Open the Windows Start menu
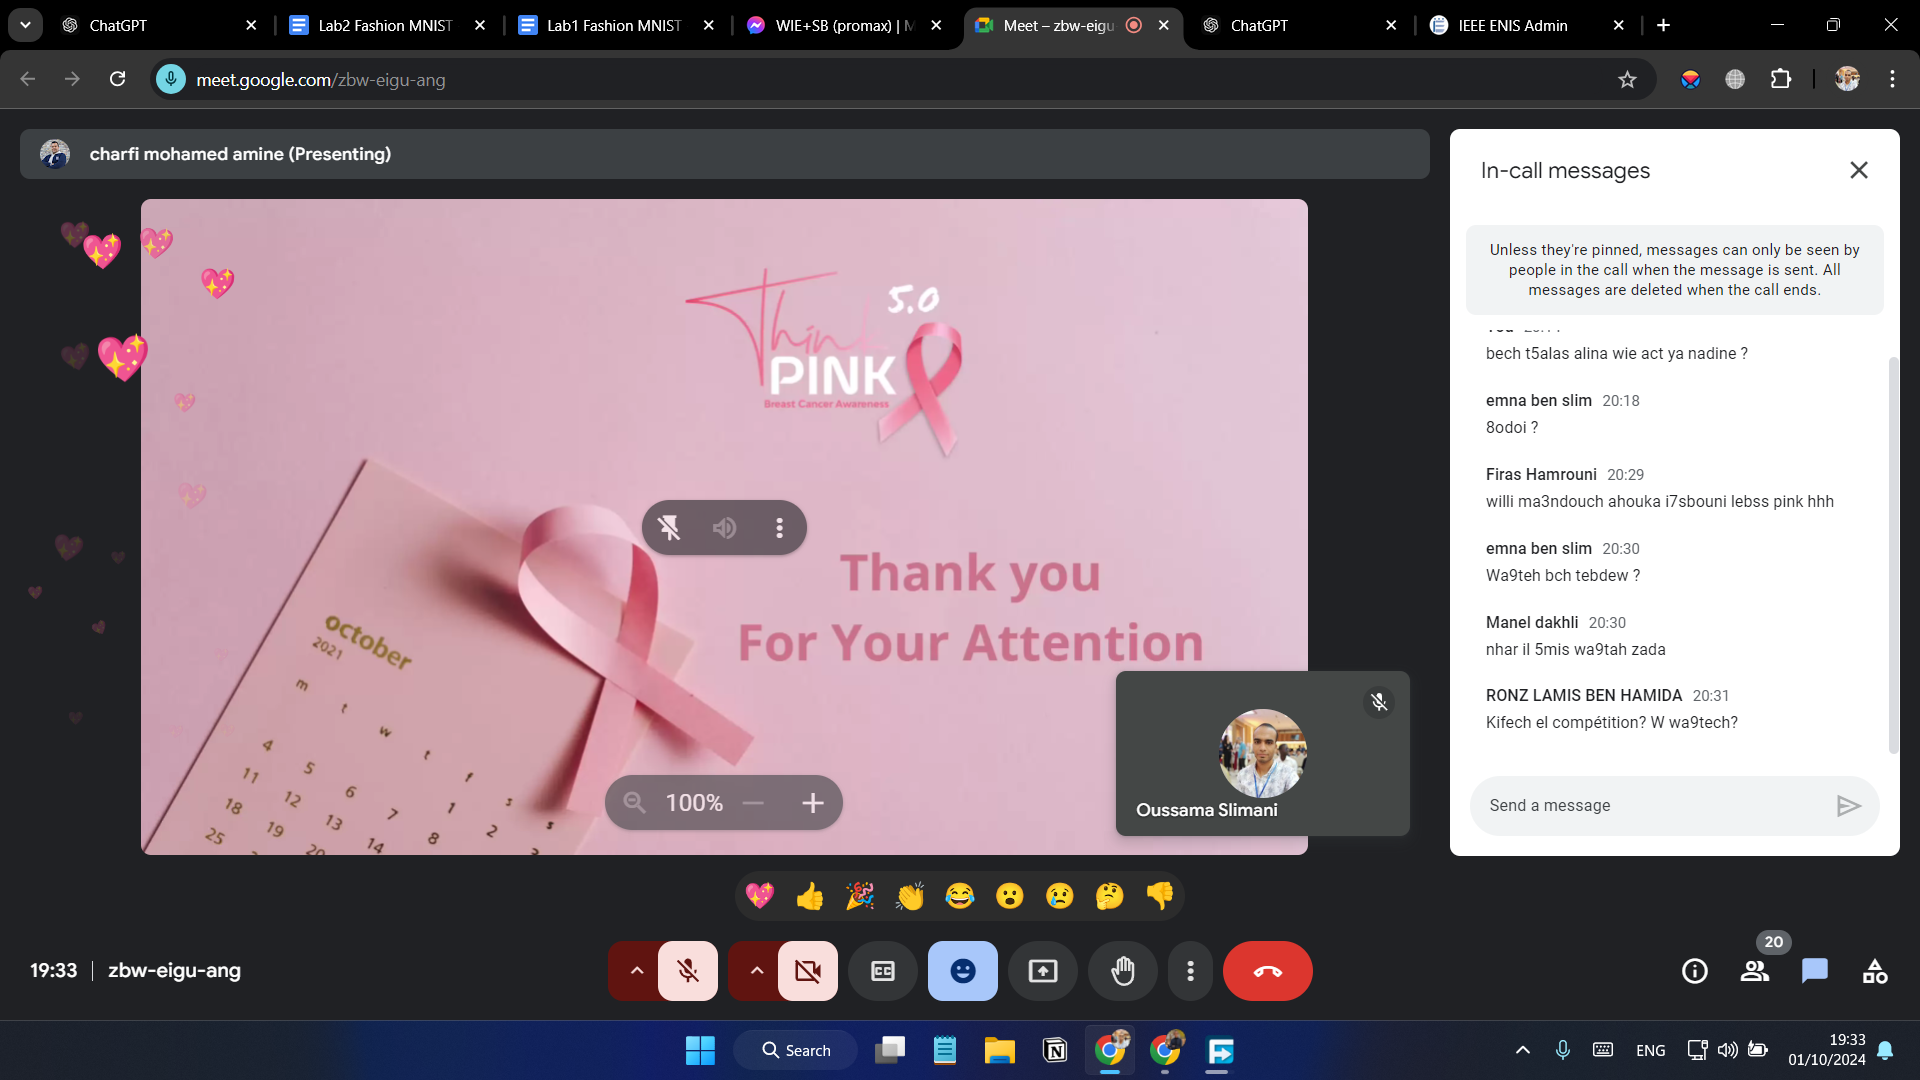The width and height of the screenshot is (1920, 1080). coord(700,1050)
